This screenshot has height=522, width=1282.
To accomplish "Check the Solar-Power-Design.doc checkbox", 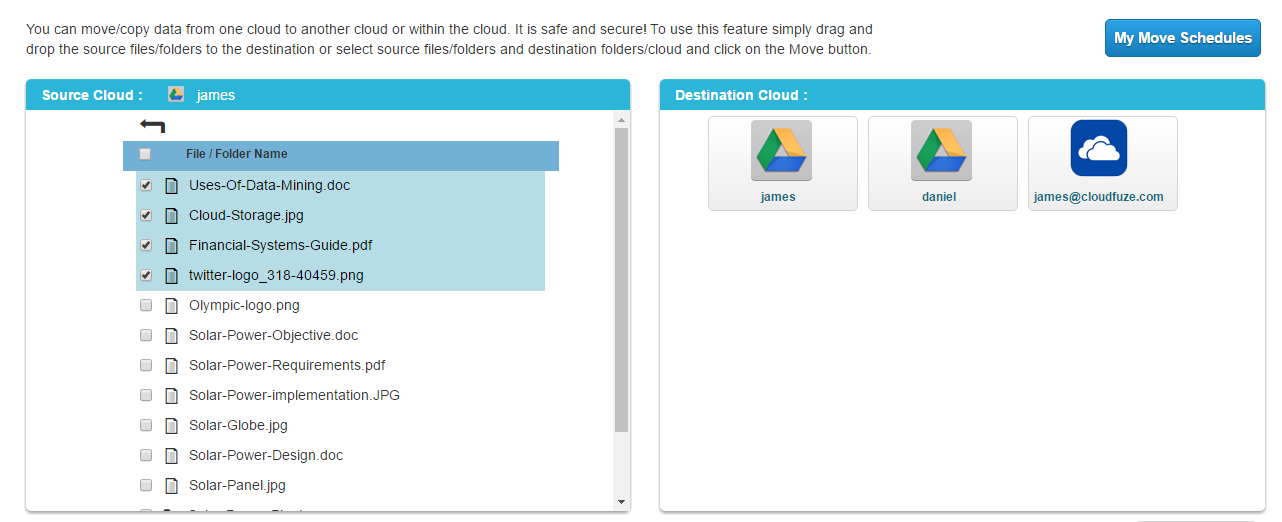I will click(x=146, y=455).
